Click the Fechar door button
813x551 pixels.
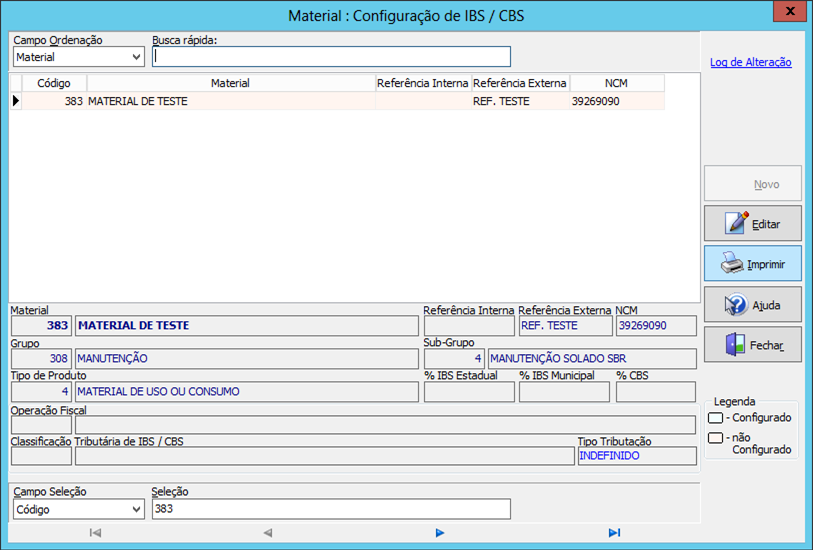[x=752, y=345]
